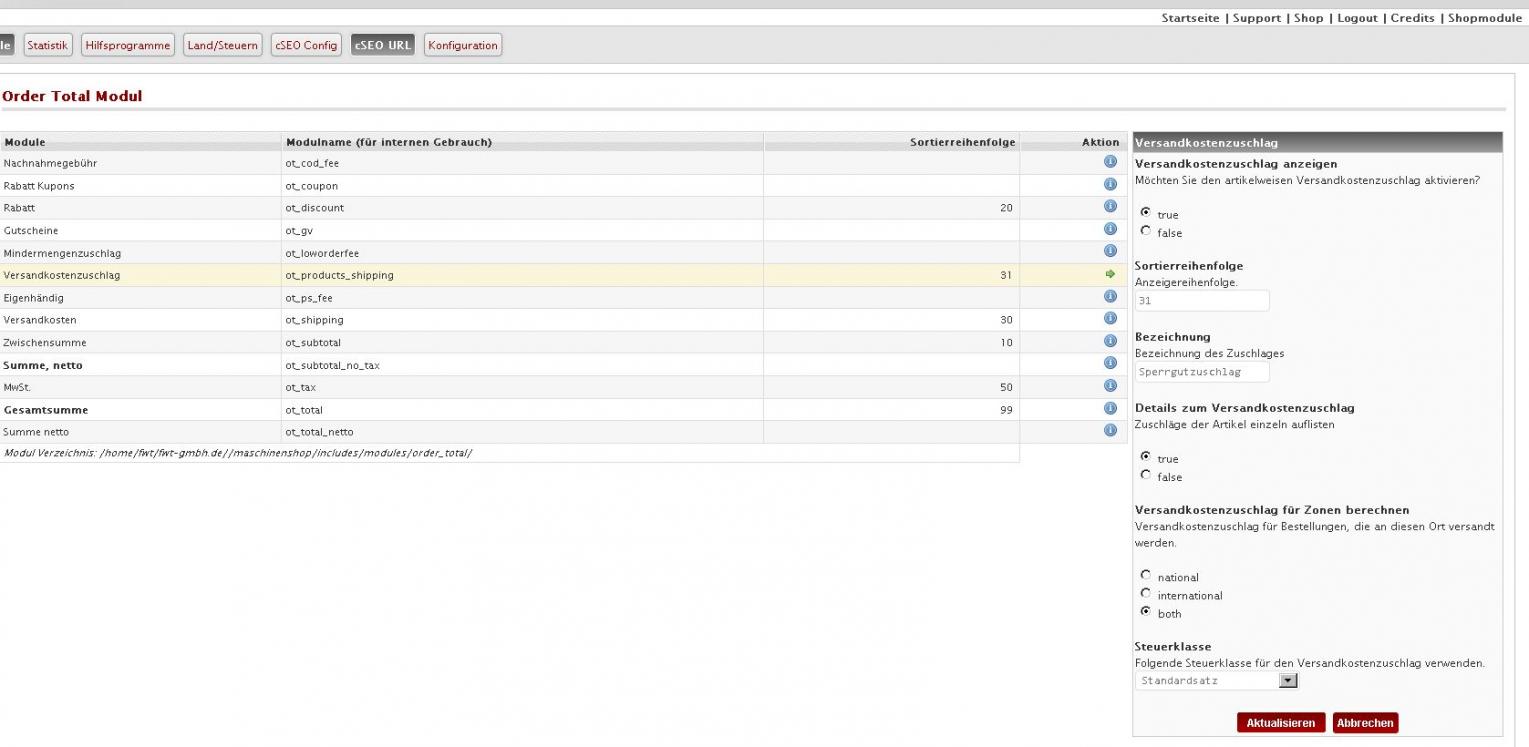This screenshot has height=747, width=1529.
Task: Open info icon for ot_discount module
Action: point(1109,207)
